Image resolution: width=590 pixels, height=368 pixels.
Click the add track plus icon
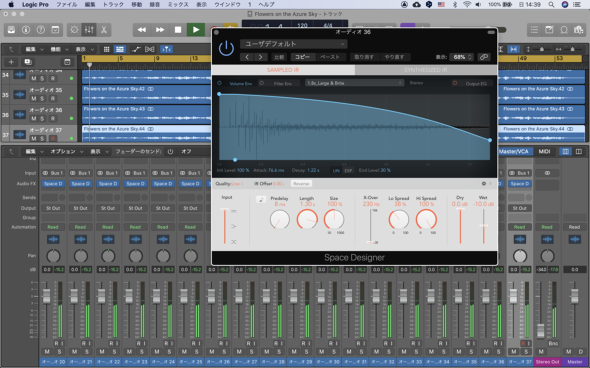pyautogui.click(x=11, y=62)
